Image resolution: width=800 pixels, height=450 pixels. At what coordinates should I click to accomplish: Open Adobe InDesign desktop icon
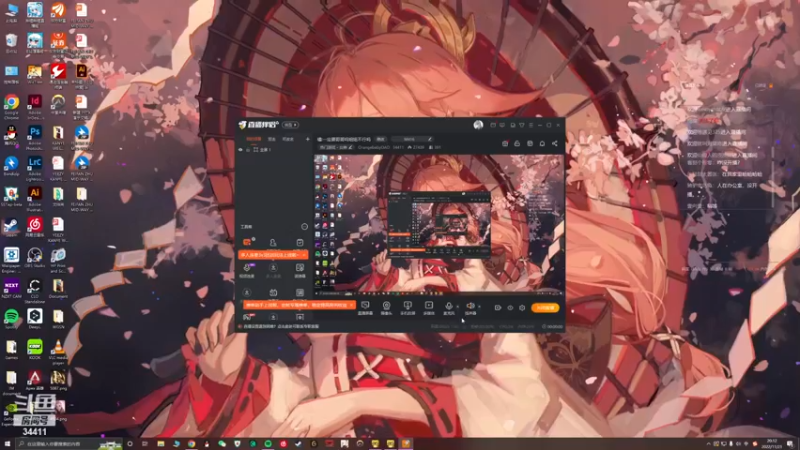click(35, 106)
